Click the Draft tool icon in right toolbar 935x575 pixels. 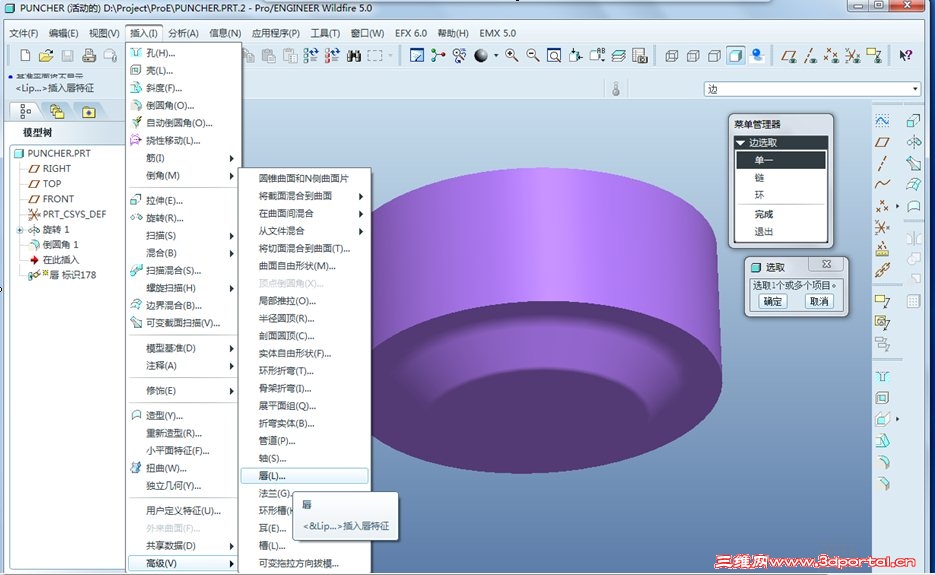[x=882, y=441]
